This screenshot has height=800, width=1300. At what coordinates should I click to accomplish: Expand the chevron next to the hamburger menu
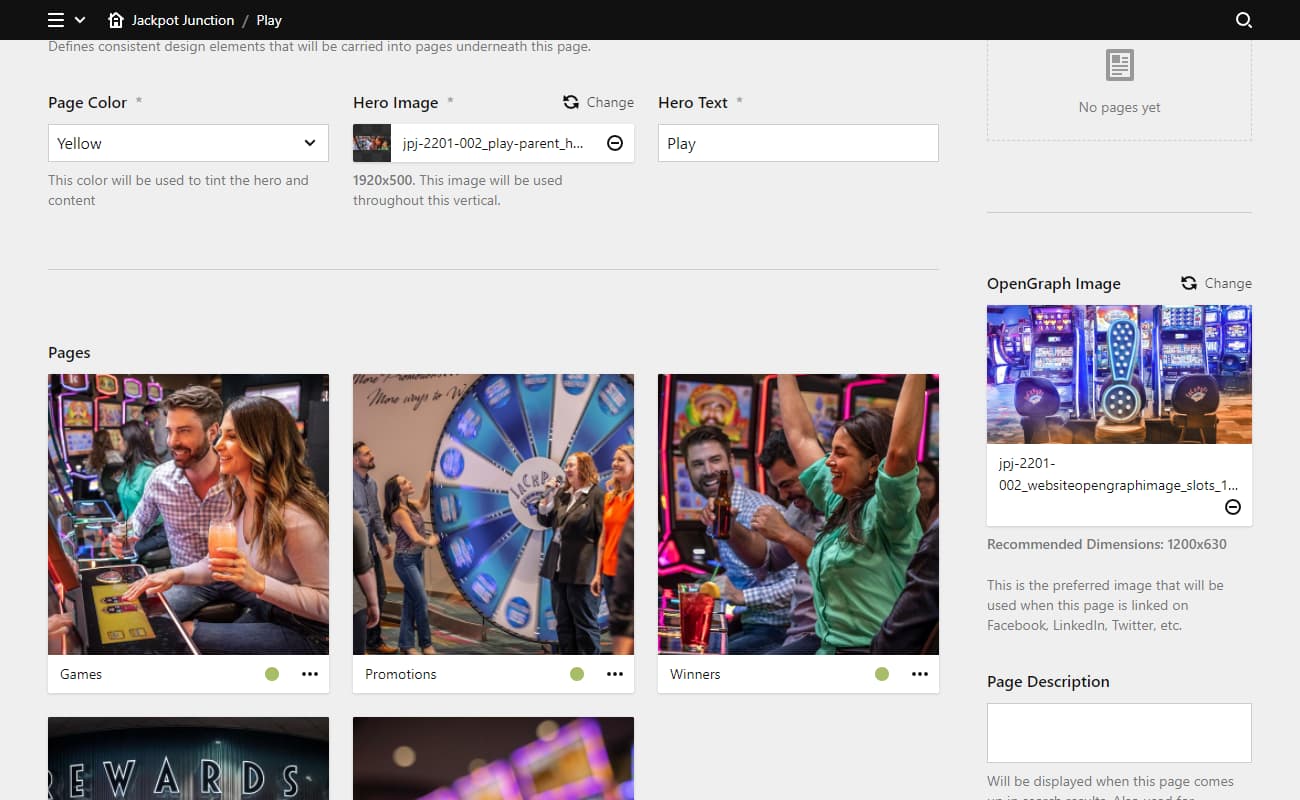[x=80, y=20]
